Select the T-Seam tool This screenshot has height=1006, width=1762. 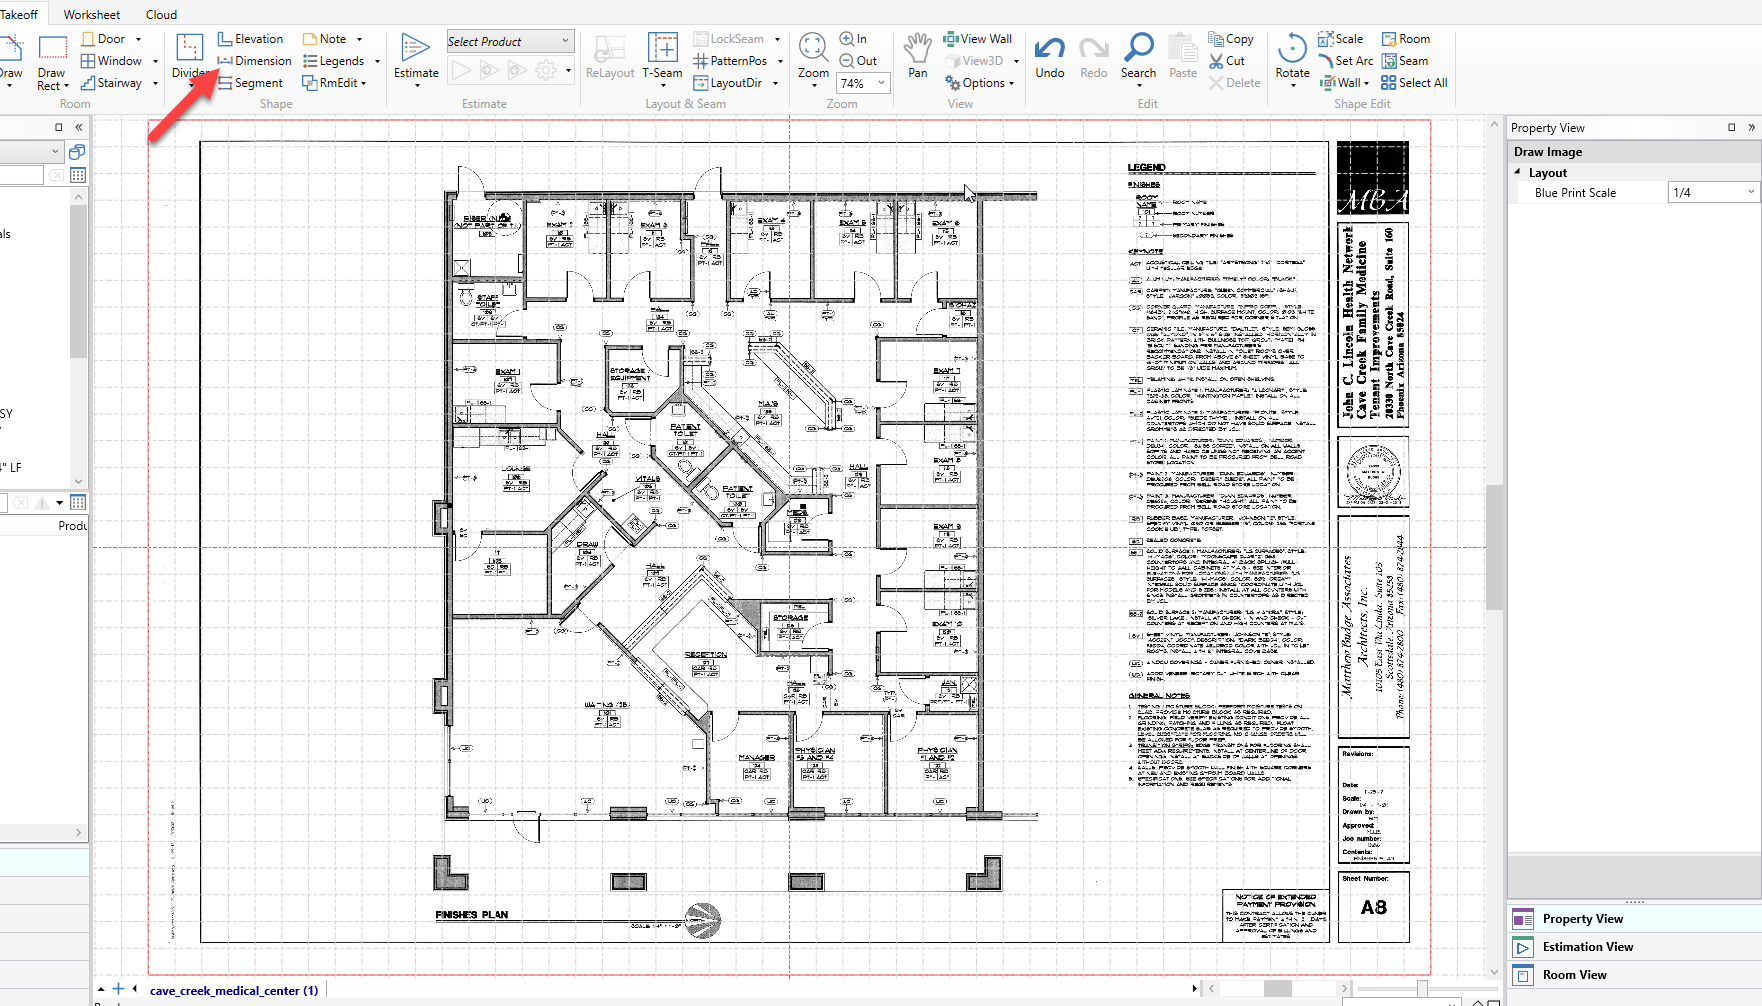coord(662,56)
